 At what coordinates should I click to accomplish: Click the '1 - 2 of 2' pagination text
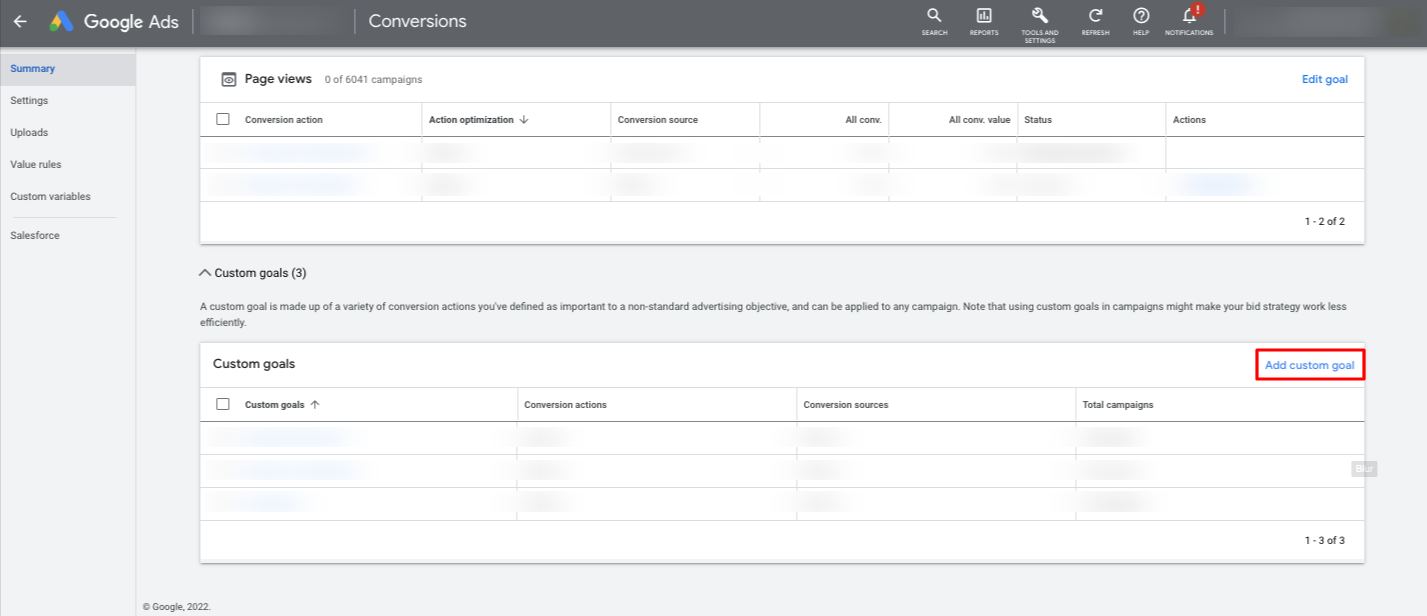pyautogui.click(x=1325, y=221)
